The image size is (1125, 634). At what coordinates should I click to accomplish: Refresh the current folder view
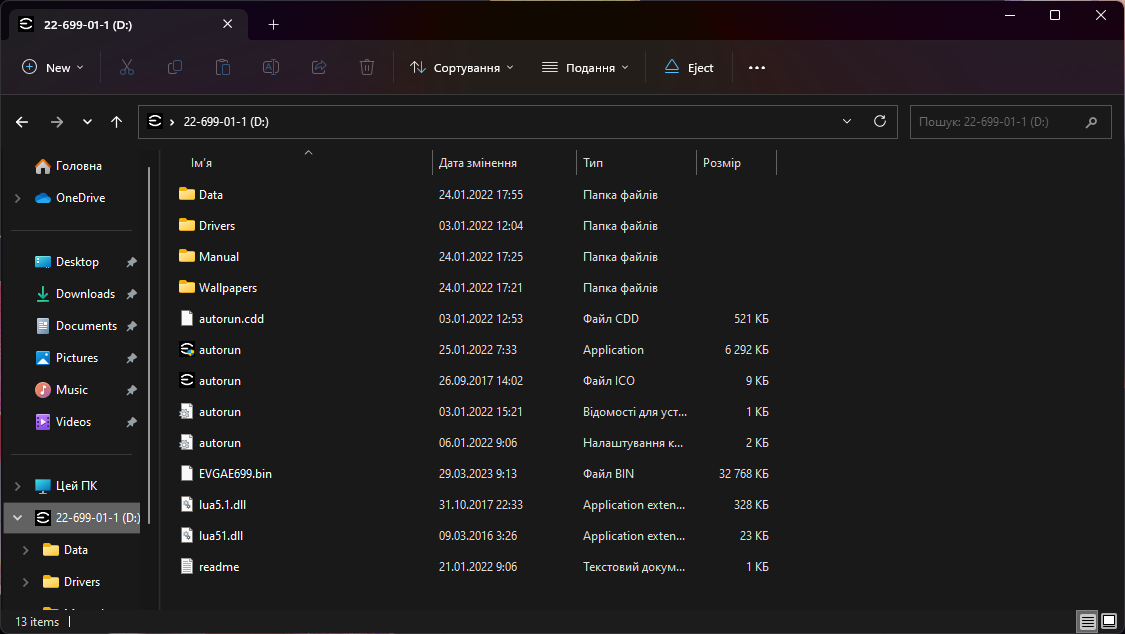879,121
